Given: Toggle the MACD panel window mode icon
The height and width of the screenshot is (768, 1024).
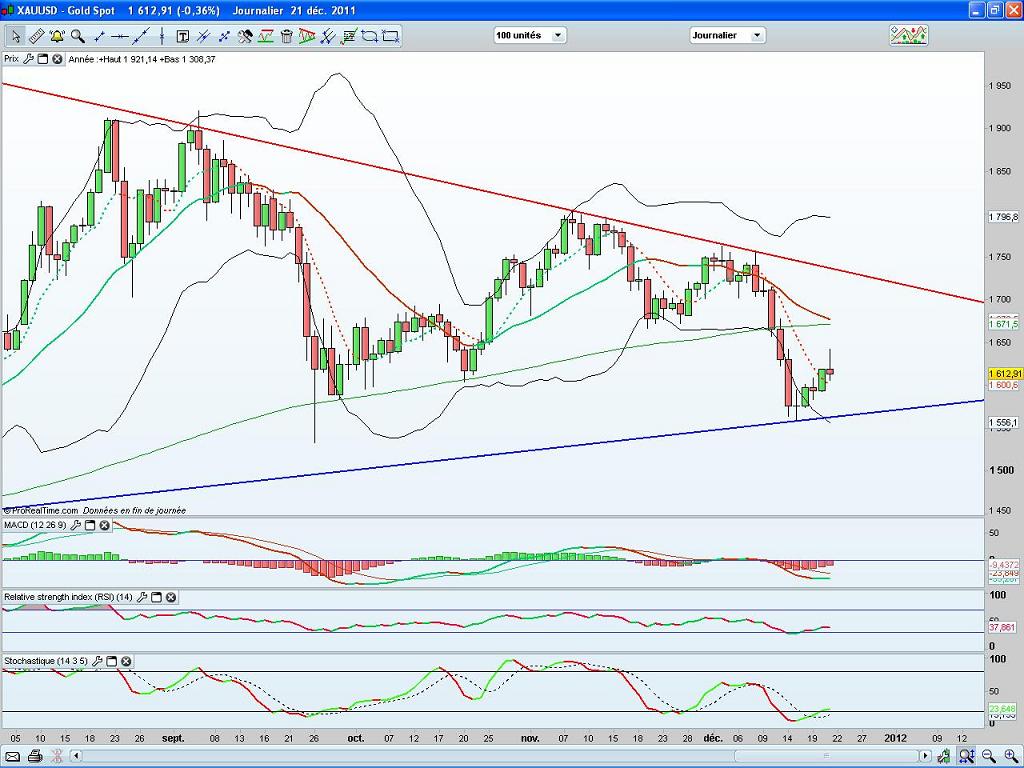Looking at the screenshot, I should (90, 525).
